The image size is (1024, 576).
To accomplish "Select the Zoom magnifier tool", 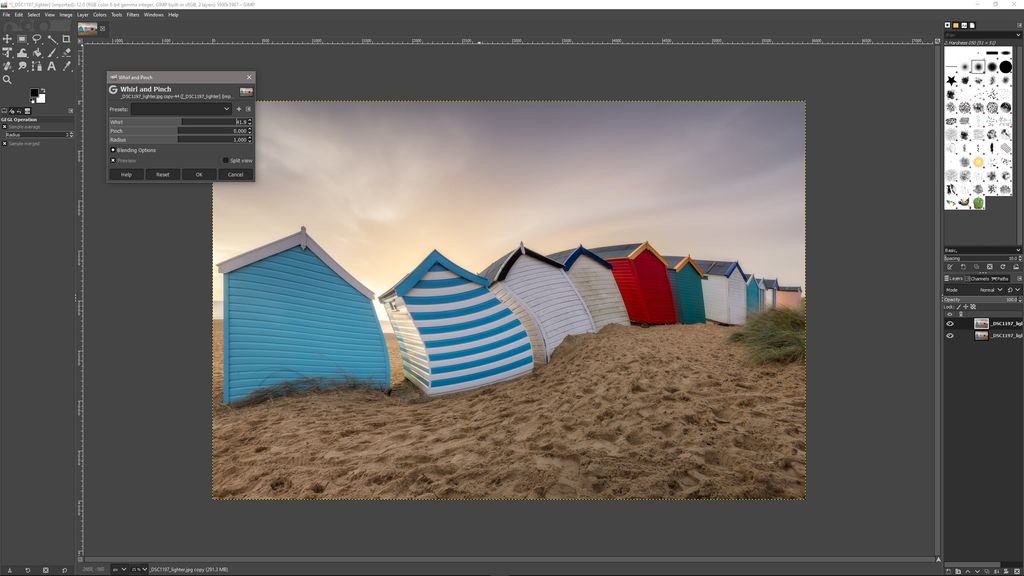I will (7, 79).
